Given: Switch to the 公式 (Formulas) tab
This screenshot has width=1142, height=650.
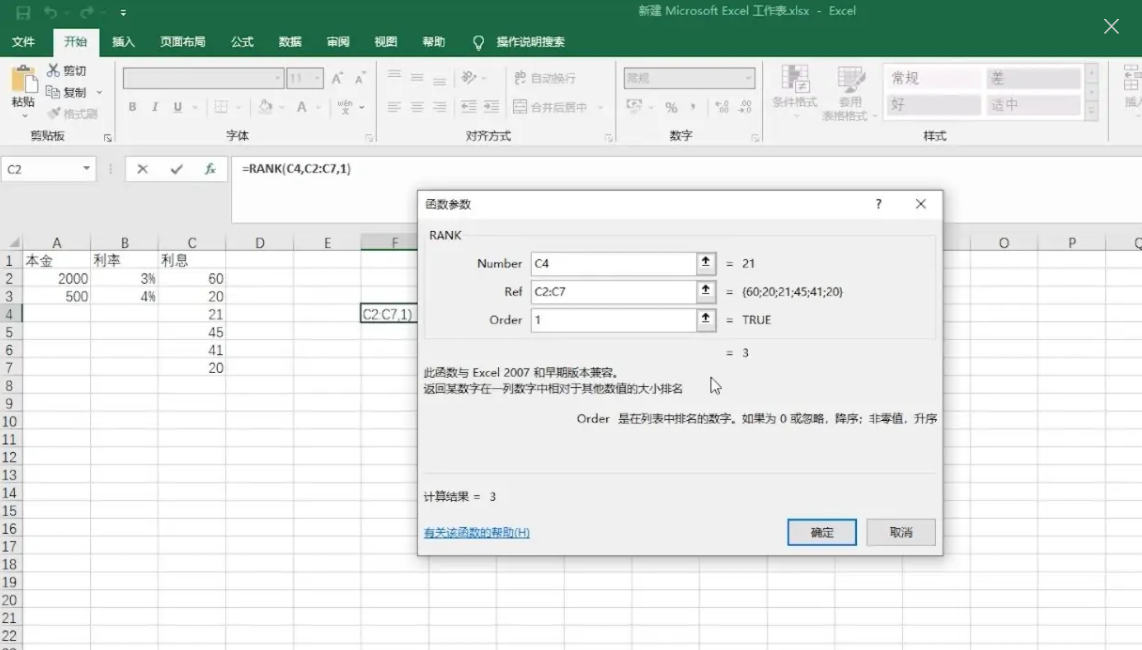Looking at the screenshot, I should click(x=242, y=42).
